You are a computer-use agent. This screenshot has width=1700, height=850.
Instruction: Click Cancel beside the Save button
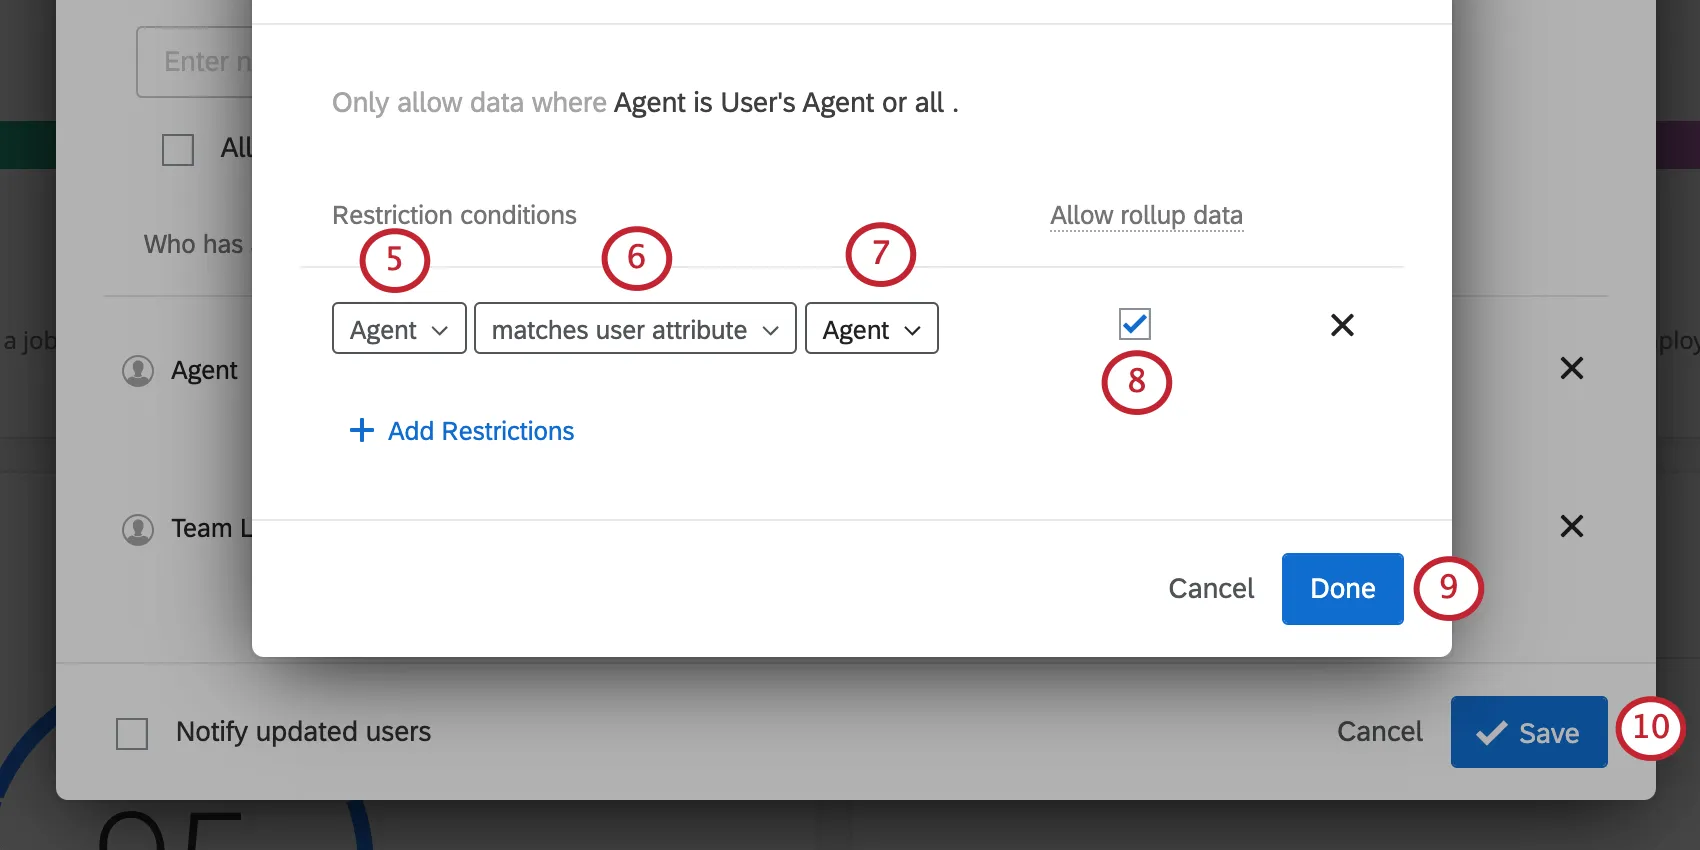1379,732
